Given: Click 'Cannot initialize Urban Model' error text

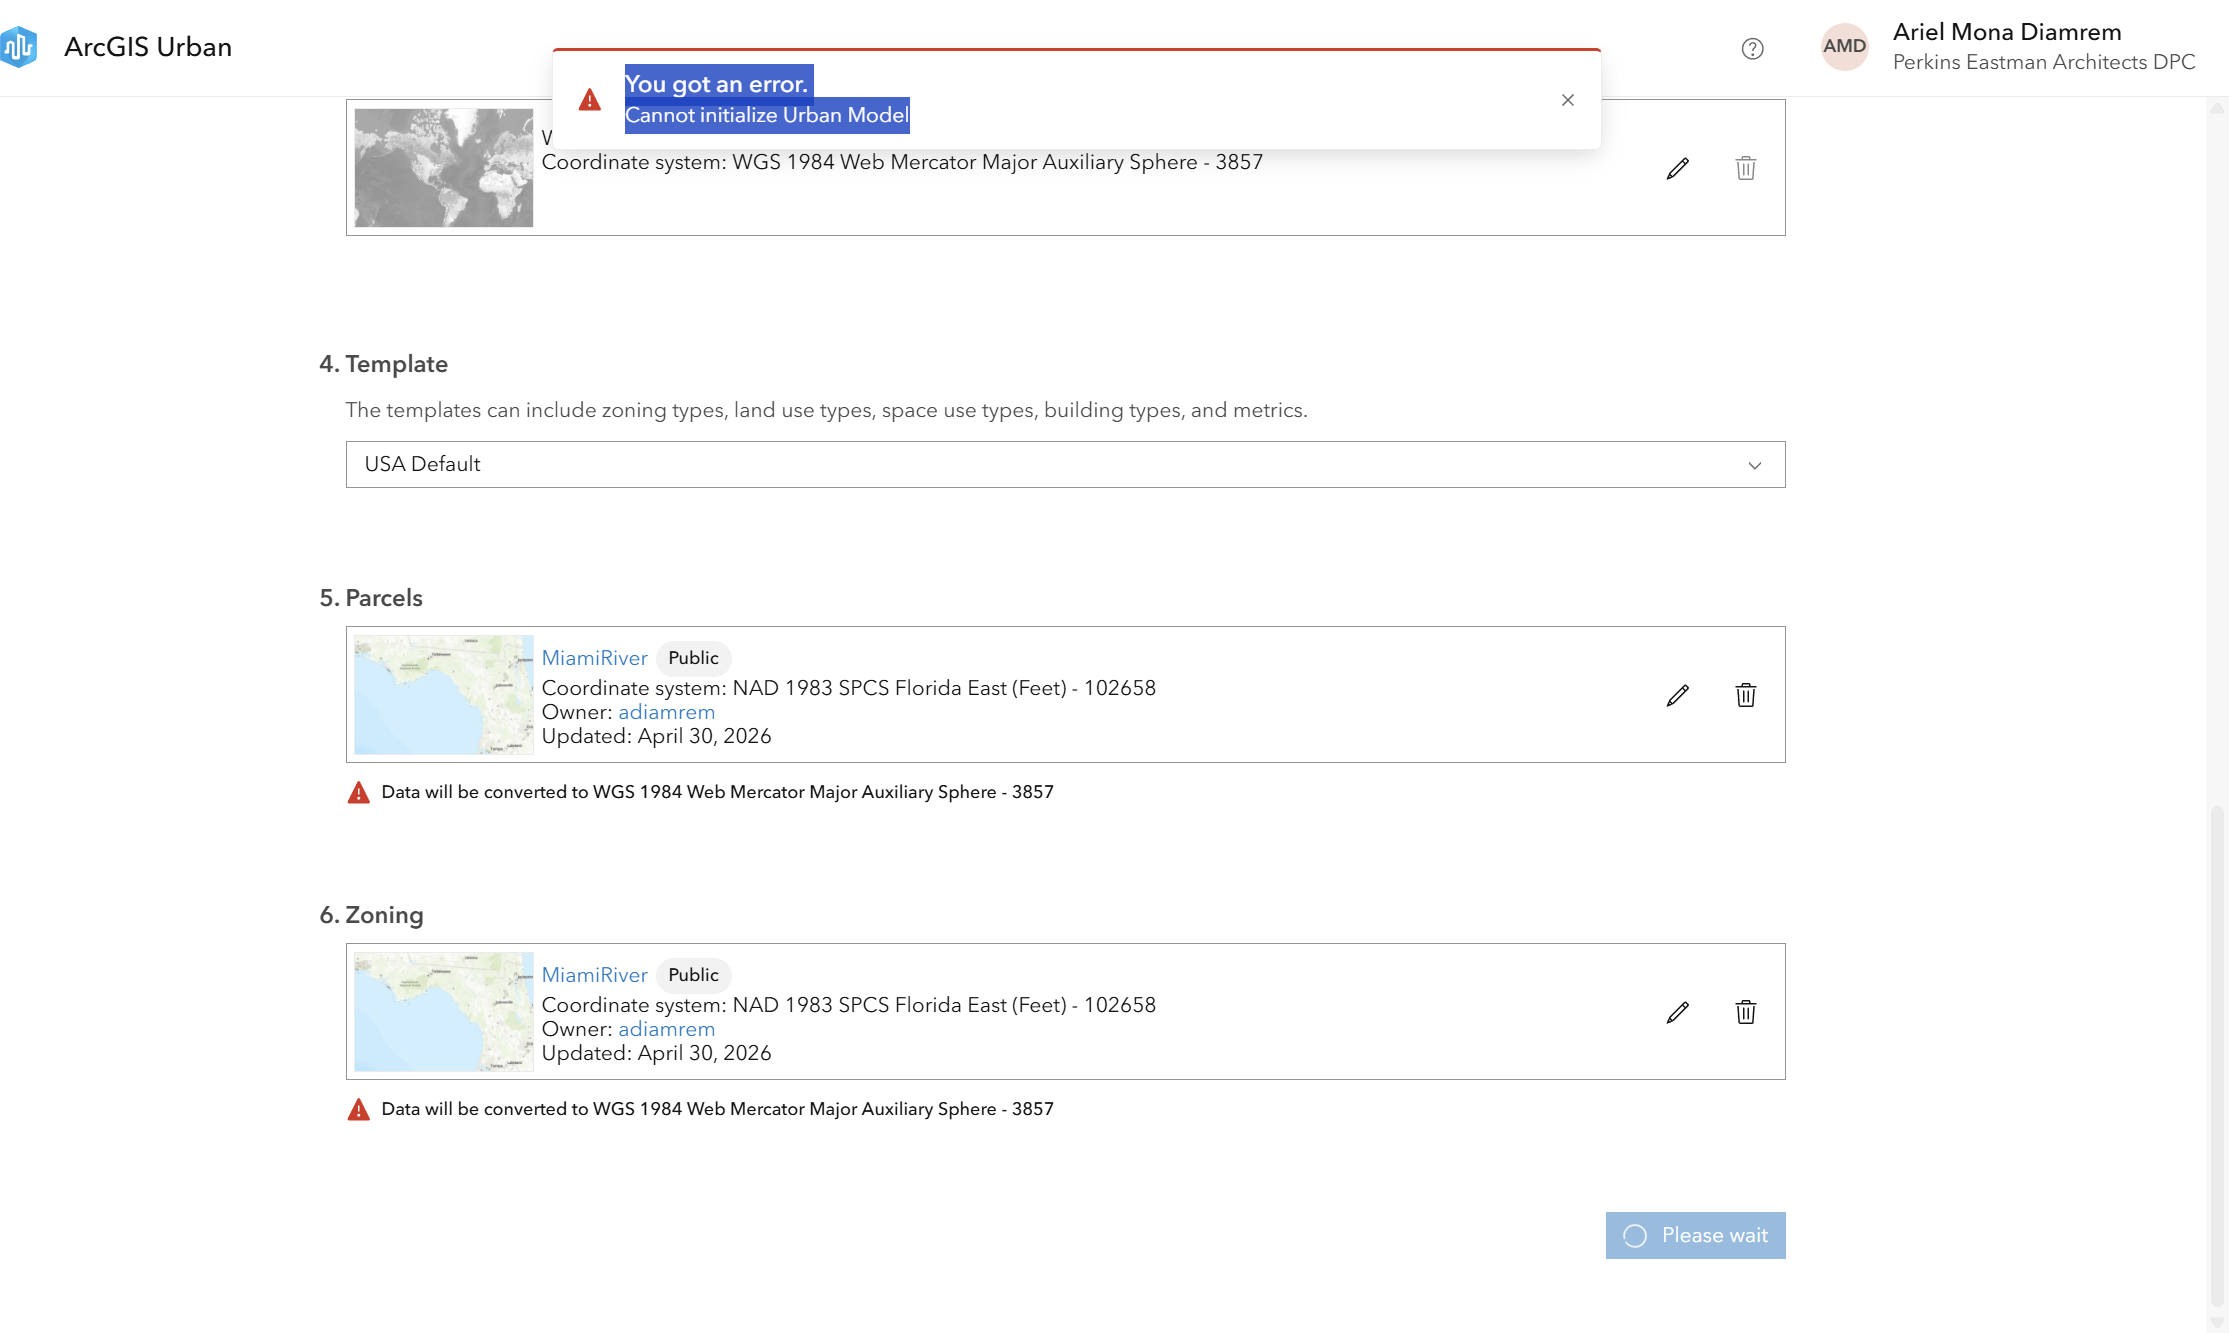Looking at the screenshot, I should [x=767, y=115].
